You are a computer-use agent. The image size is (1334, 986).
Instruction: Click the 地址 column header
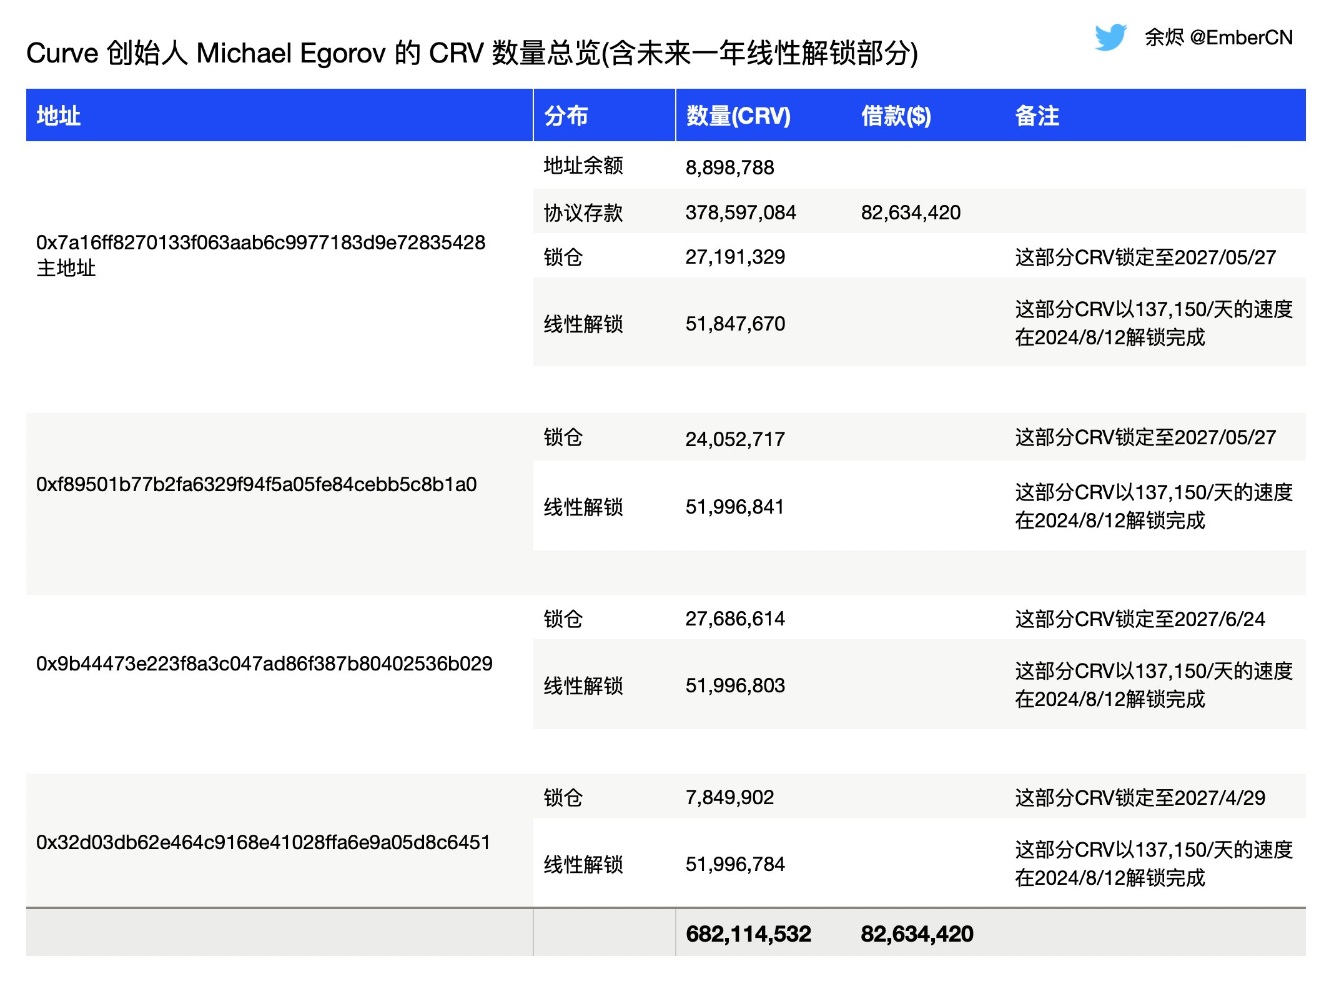58,116
